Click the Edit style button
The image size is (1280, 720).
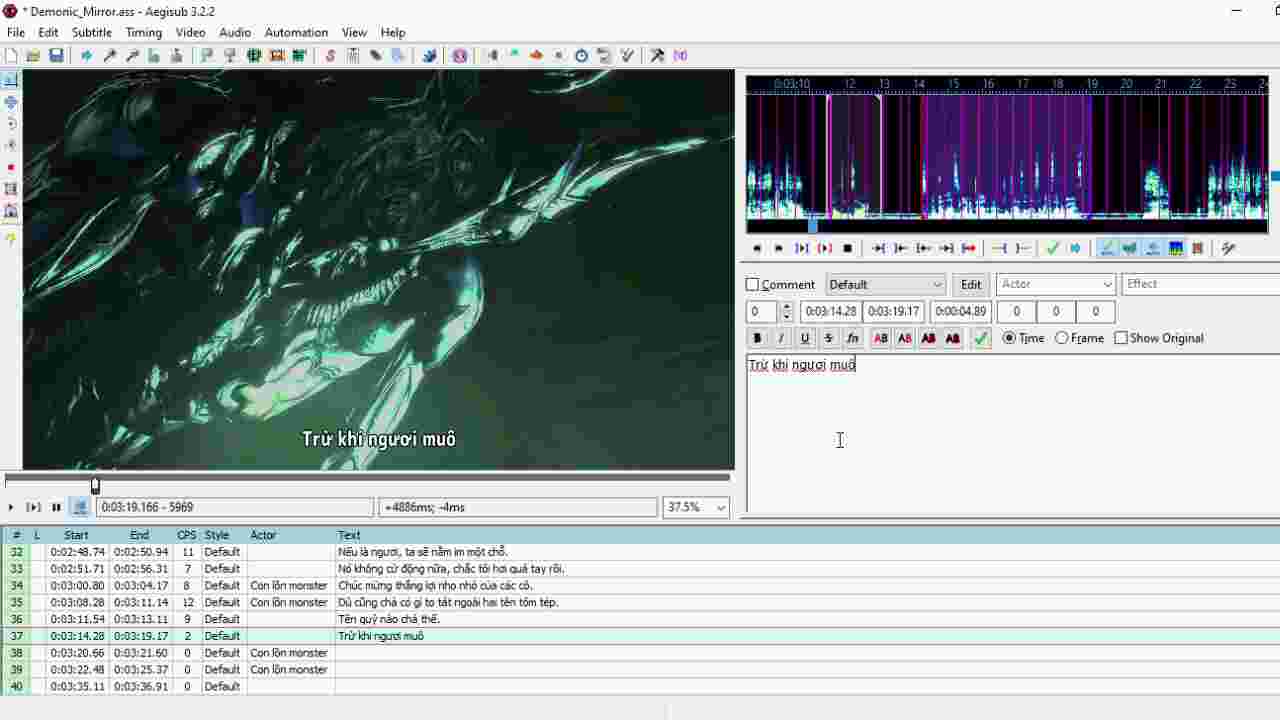(971, 285)
